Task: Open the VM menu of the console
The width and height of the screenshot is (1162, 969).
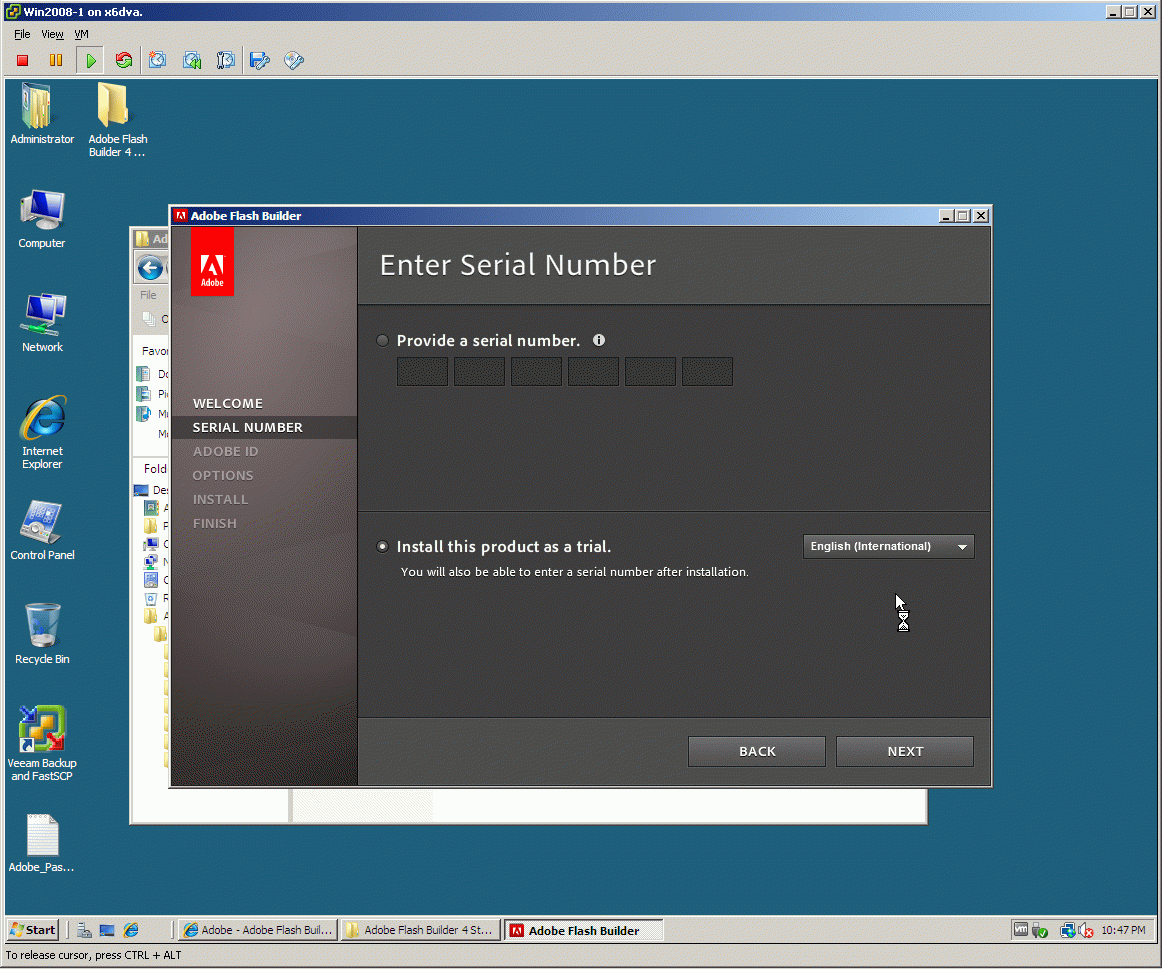Action: (x=82, y=34)
